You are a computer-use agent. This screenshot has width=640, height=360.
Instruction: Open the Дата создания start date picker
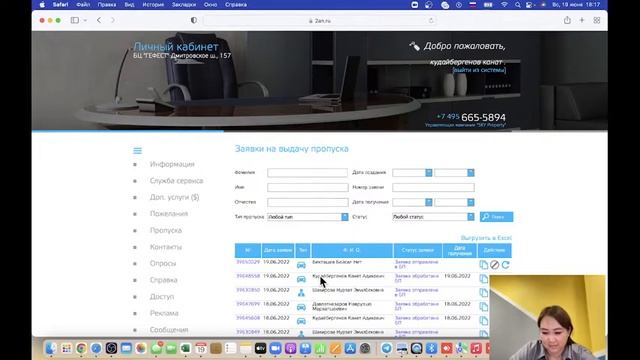(x=429, y=173)
